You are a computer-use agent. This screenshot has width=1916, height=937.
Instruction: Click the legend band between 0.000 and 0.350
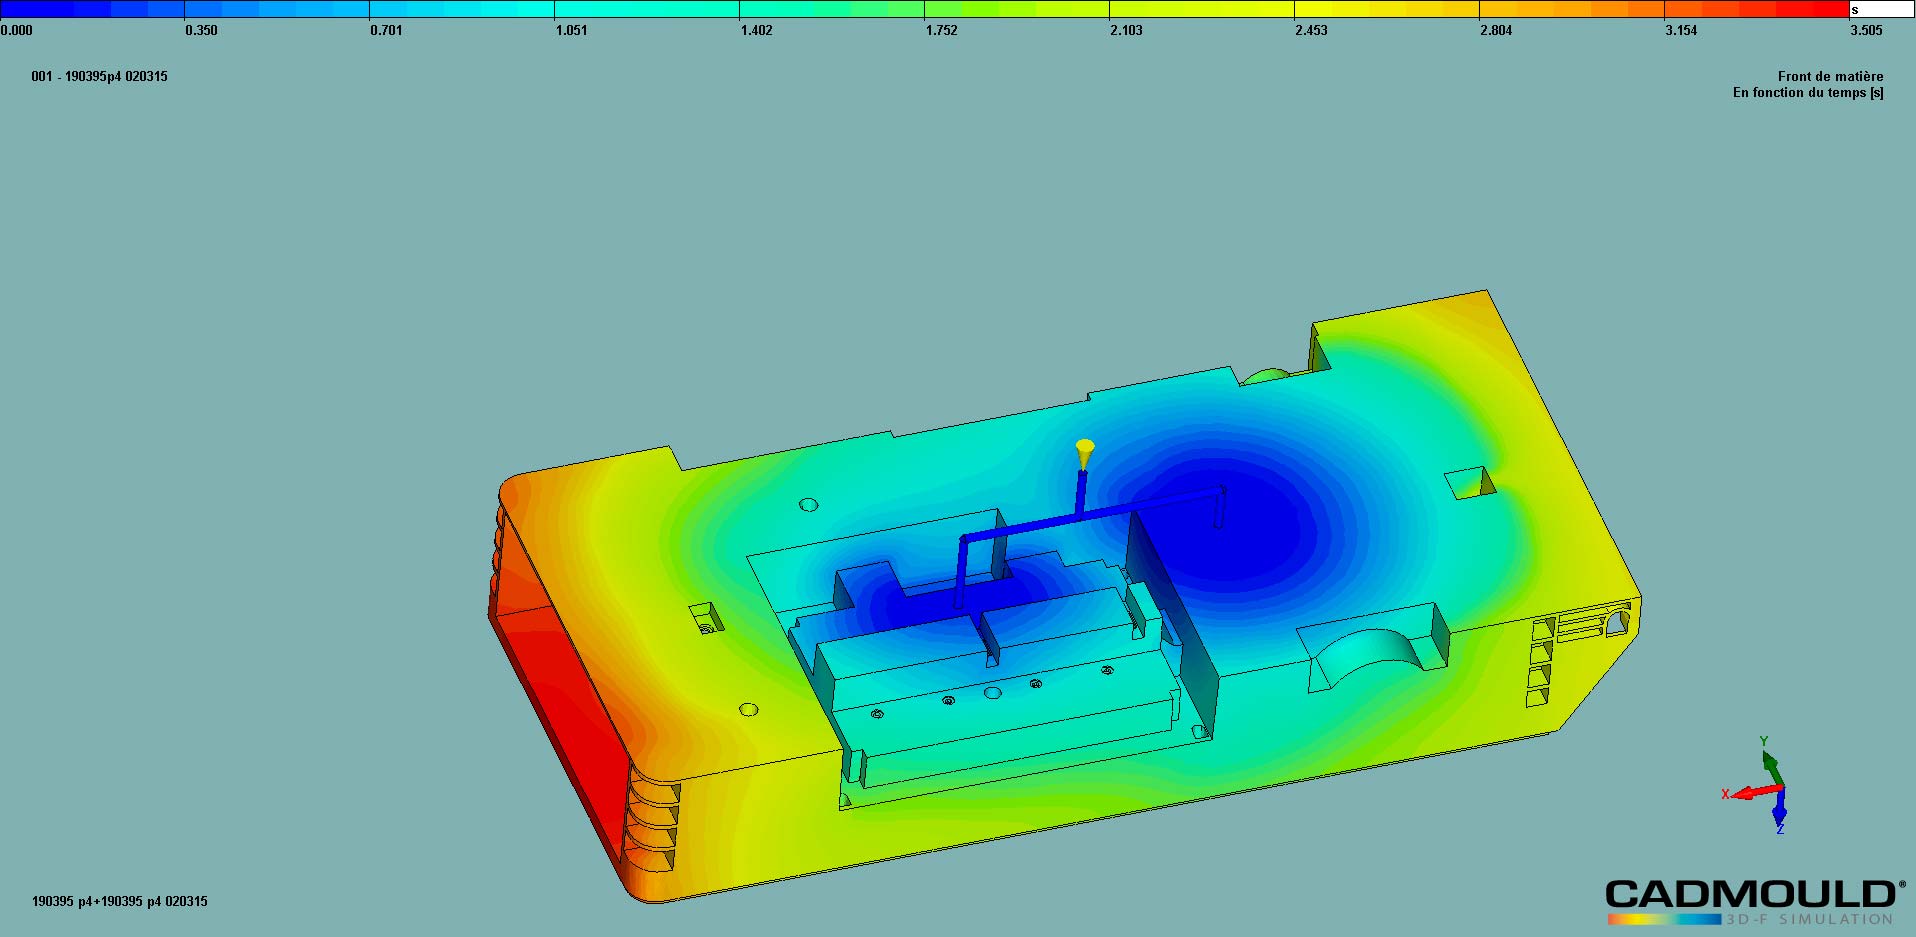tap(92, 9)
